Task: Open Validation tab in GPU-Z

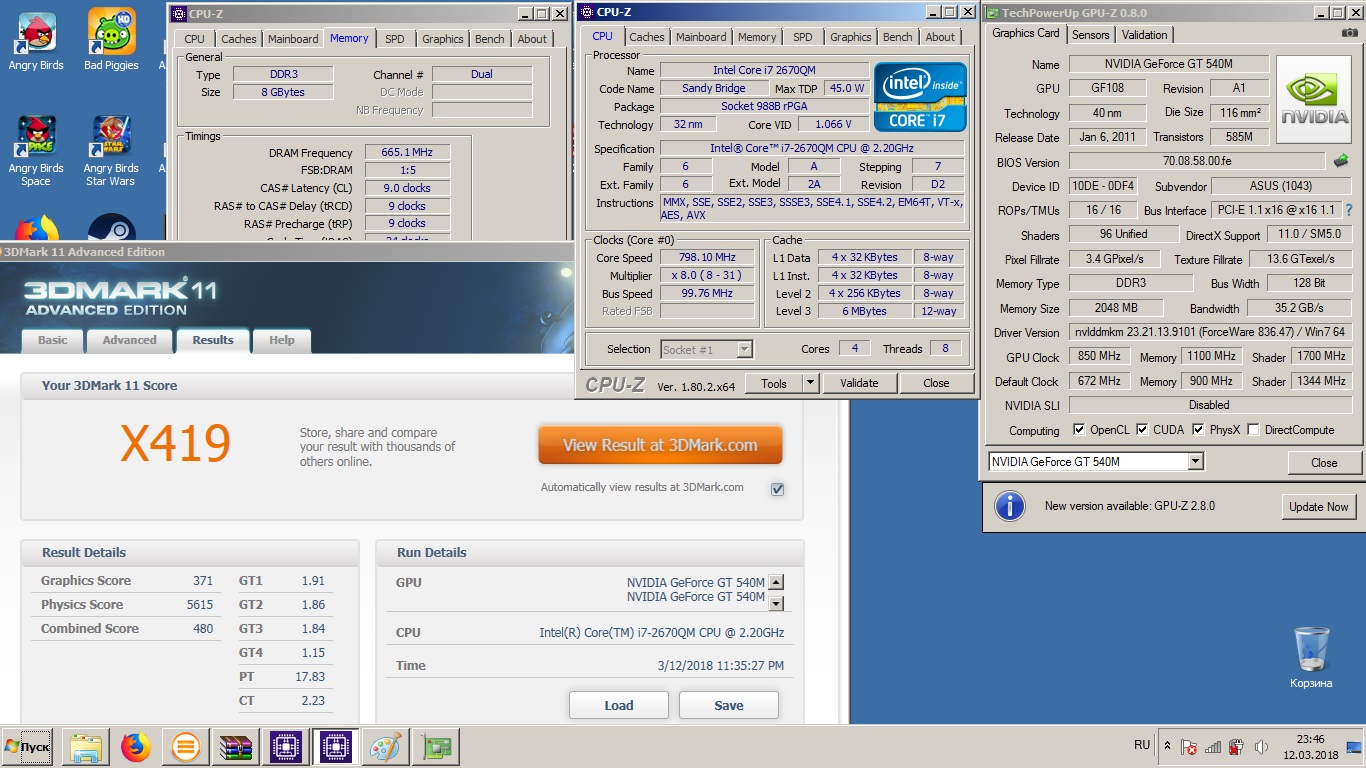Action: tap(1145, 34)
